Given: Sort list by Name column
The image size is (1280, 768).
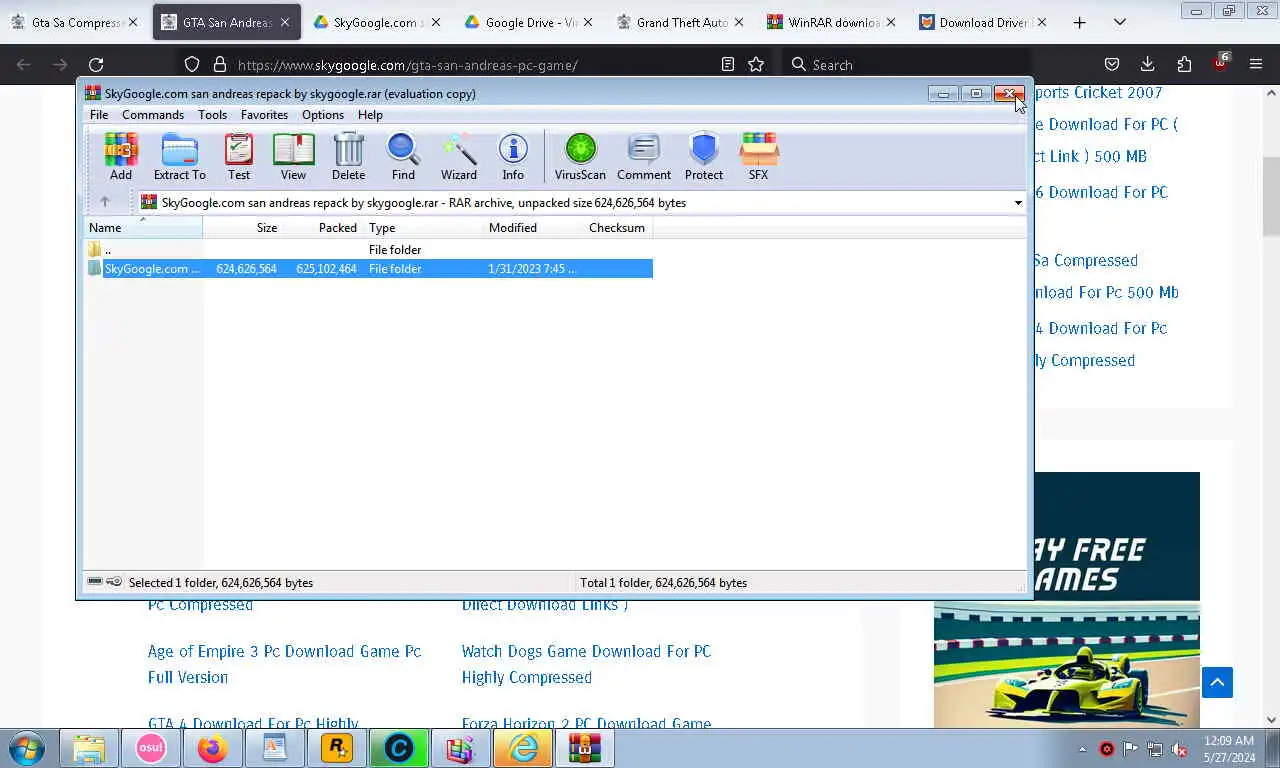Looking at the screenshot, I should tap(143, 228).
